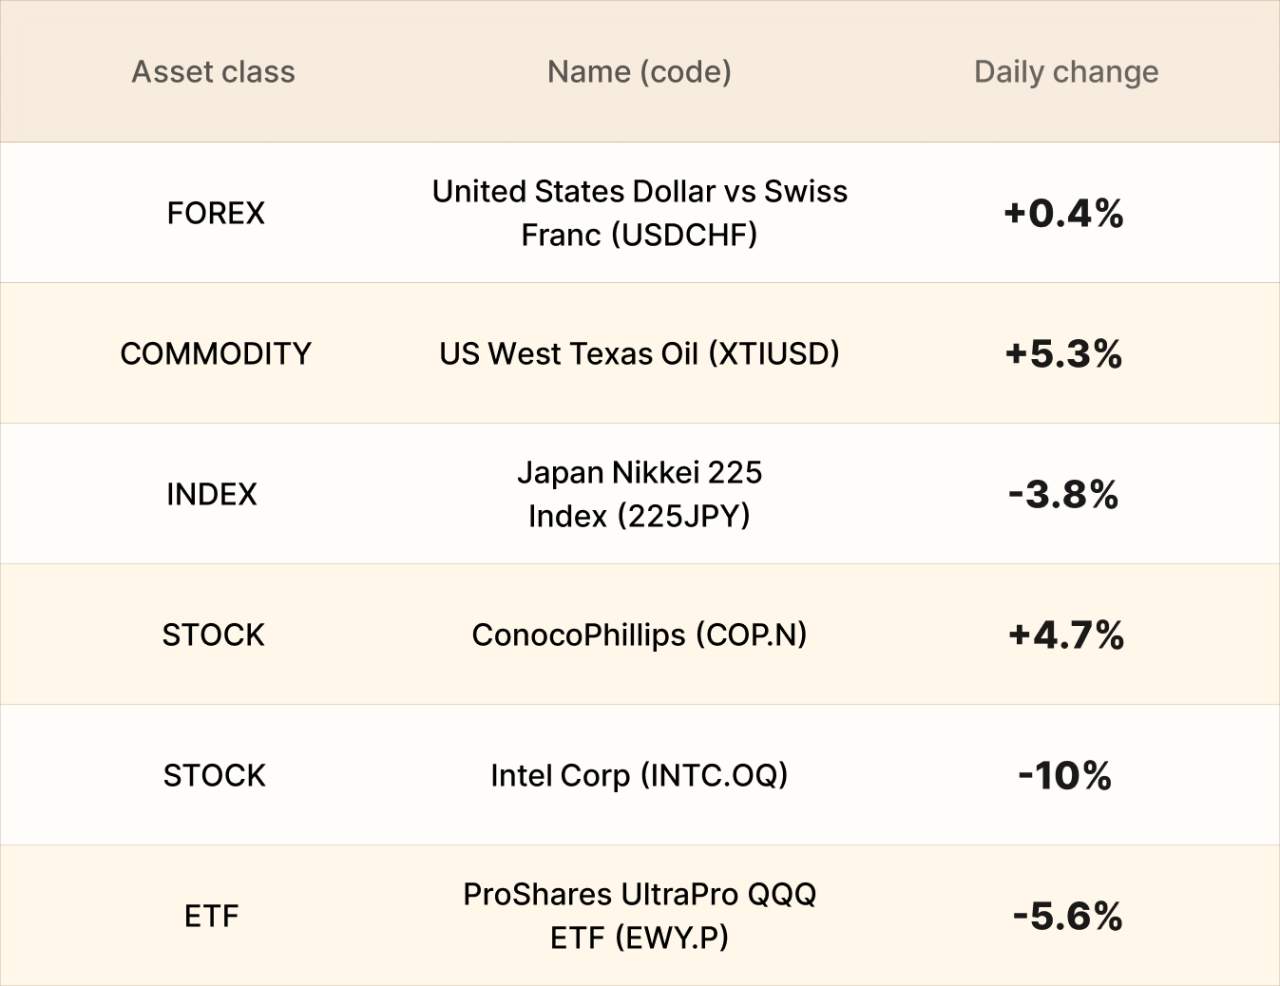1280x986 pixels.
Task: Open ProShares UltraPro QQQ ETF (EWY.P)
Action: (x=639, y=916)
